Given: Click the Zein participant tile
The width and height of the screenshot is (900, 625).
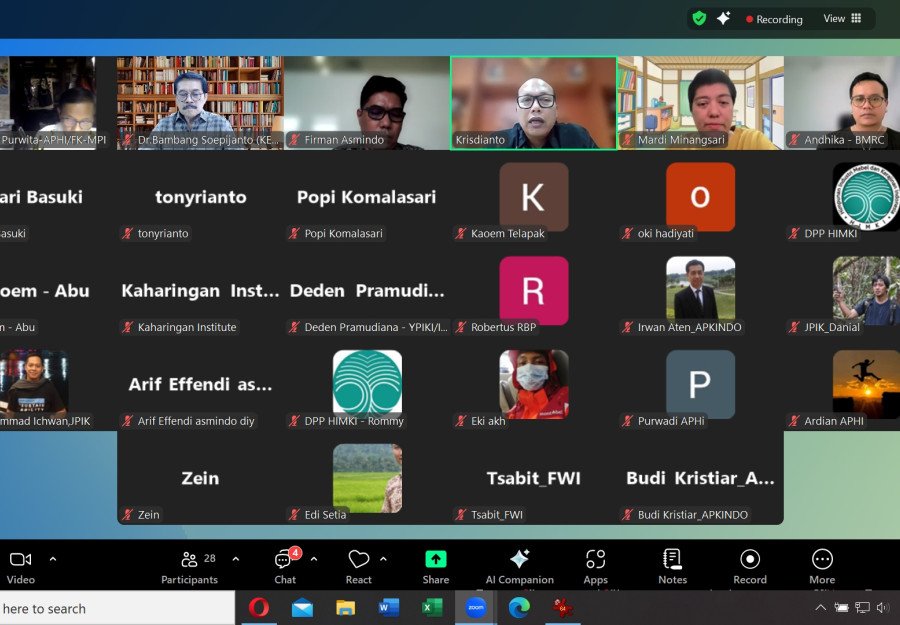Looking at the screenshot, I should click(x=200, y=478).
